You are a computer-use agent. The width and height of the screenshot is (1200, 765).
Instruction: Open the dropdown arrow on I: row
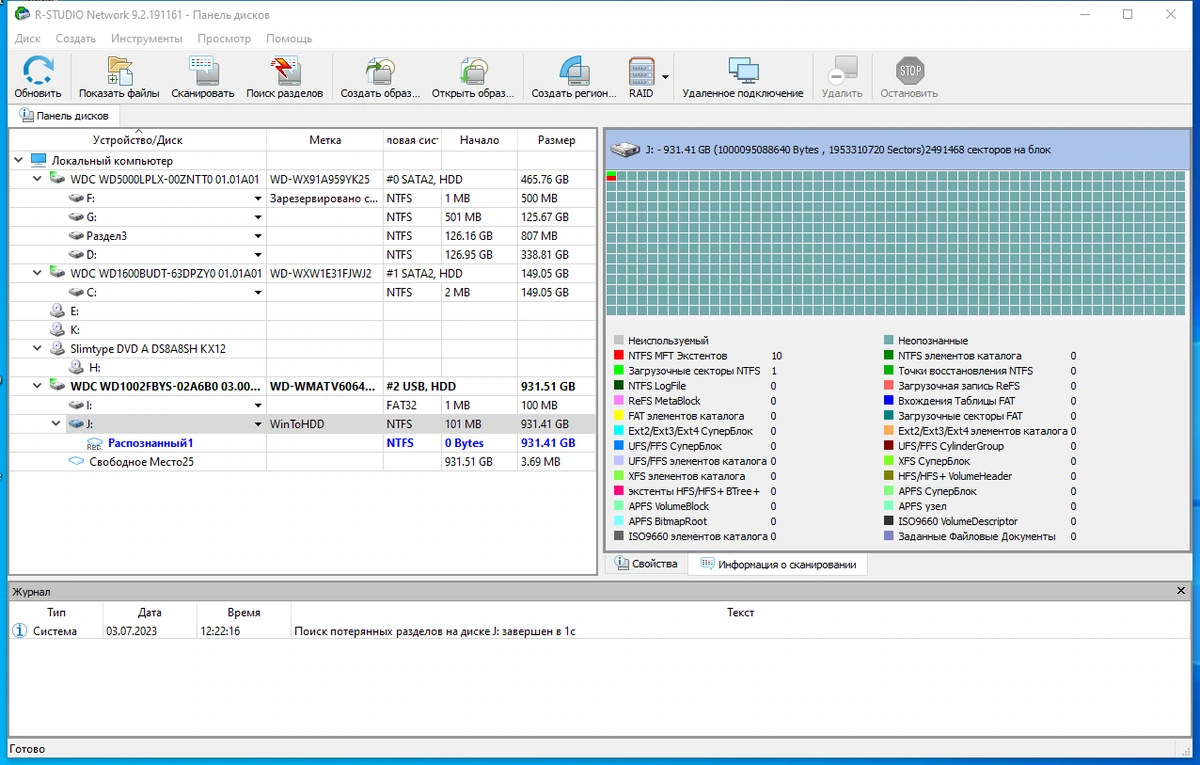point(258,405)
